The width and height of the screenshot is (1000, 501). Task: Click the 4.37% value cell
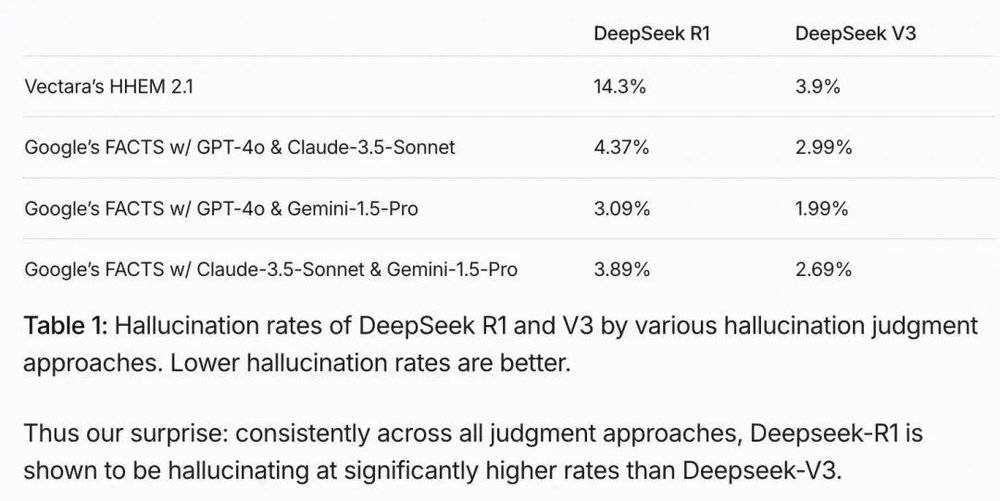click(622, 147)
